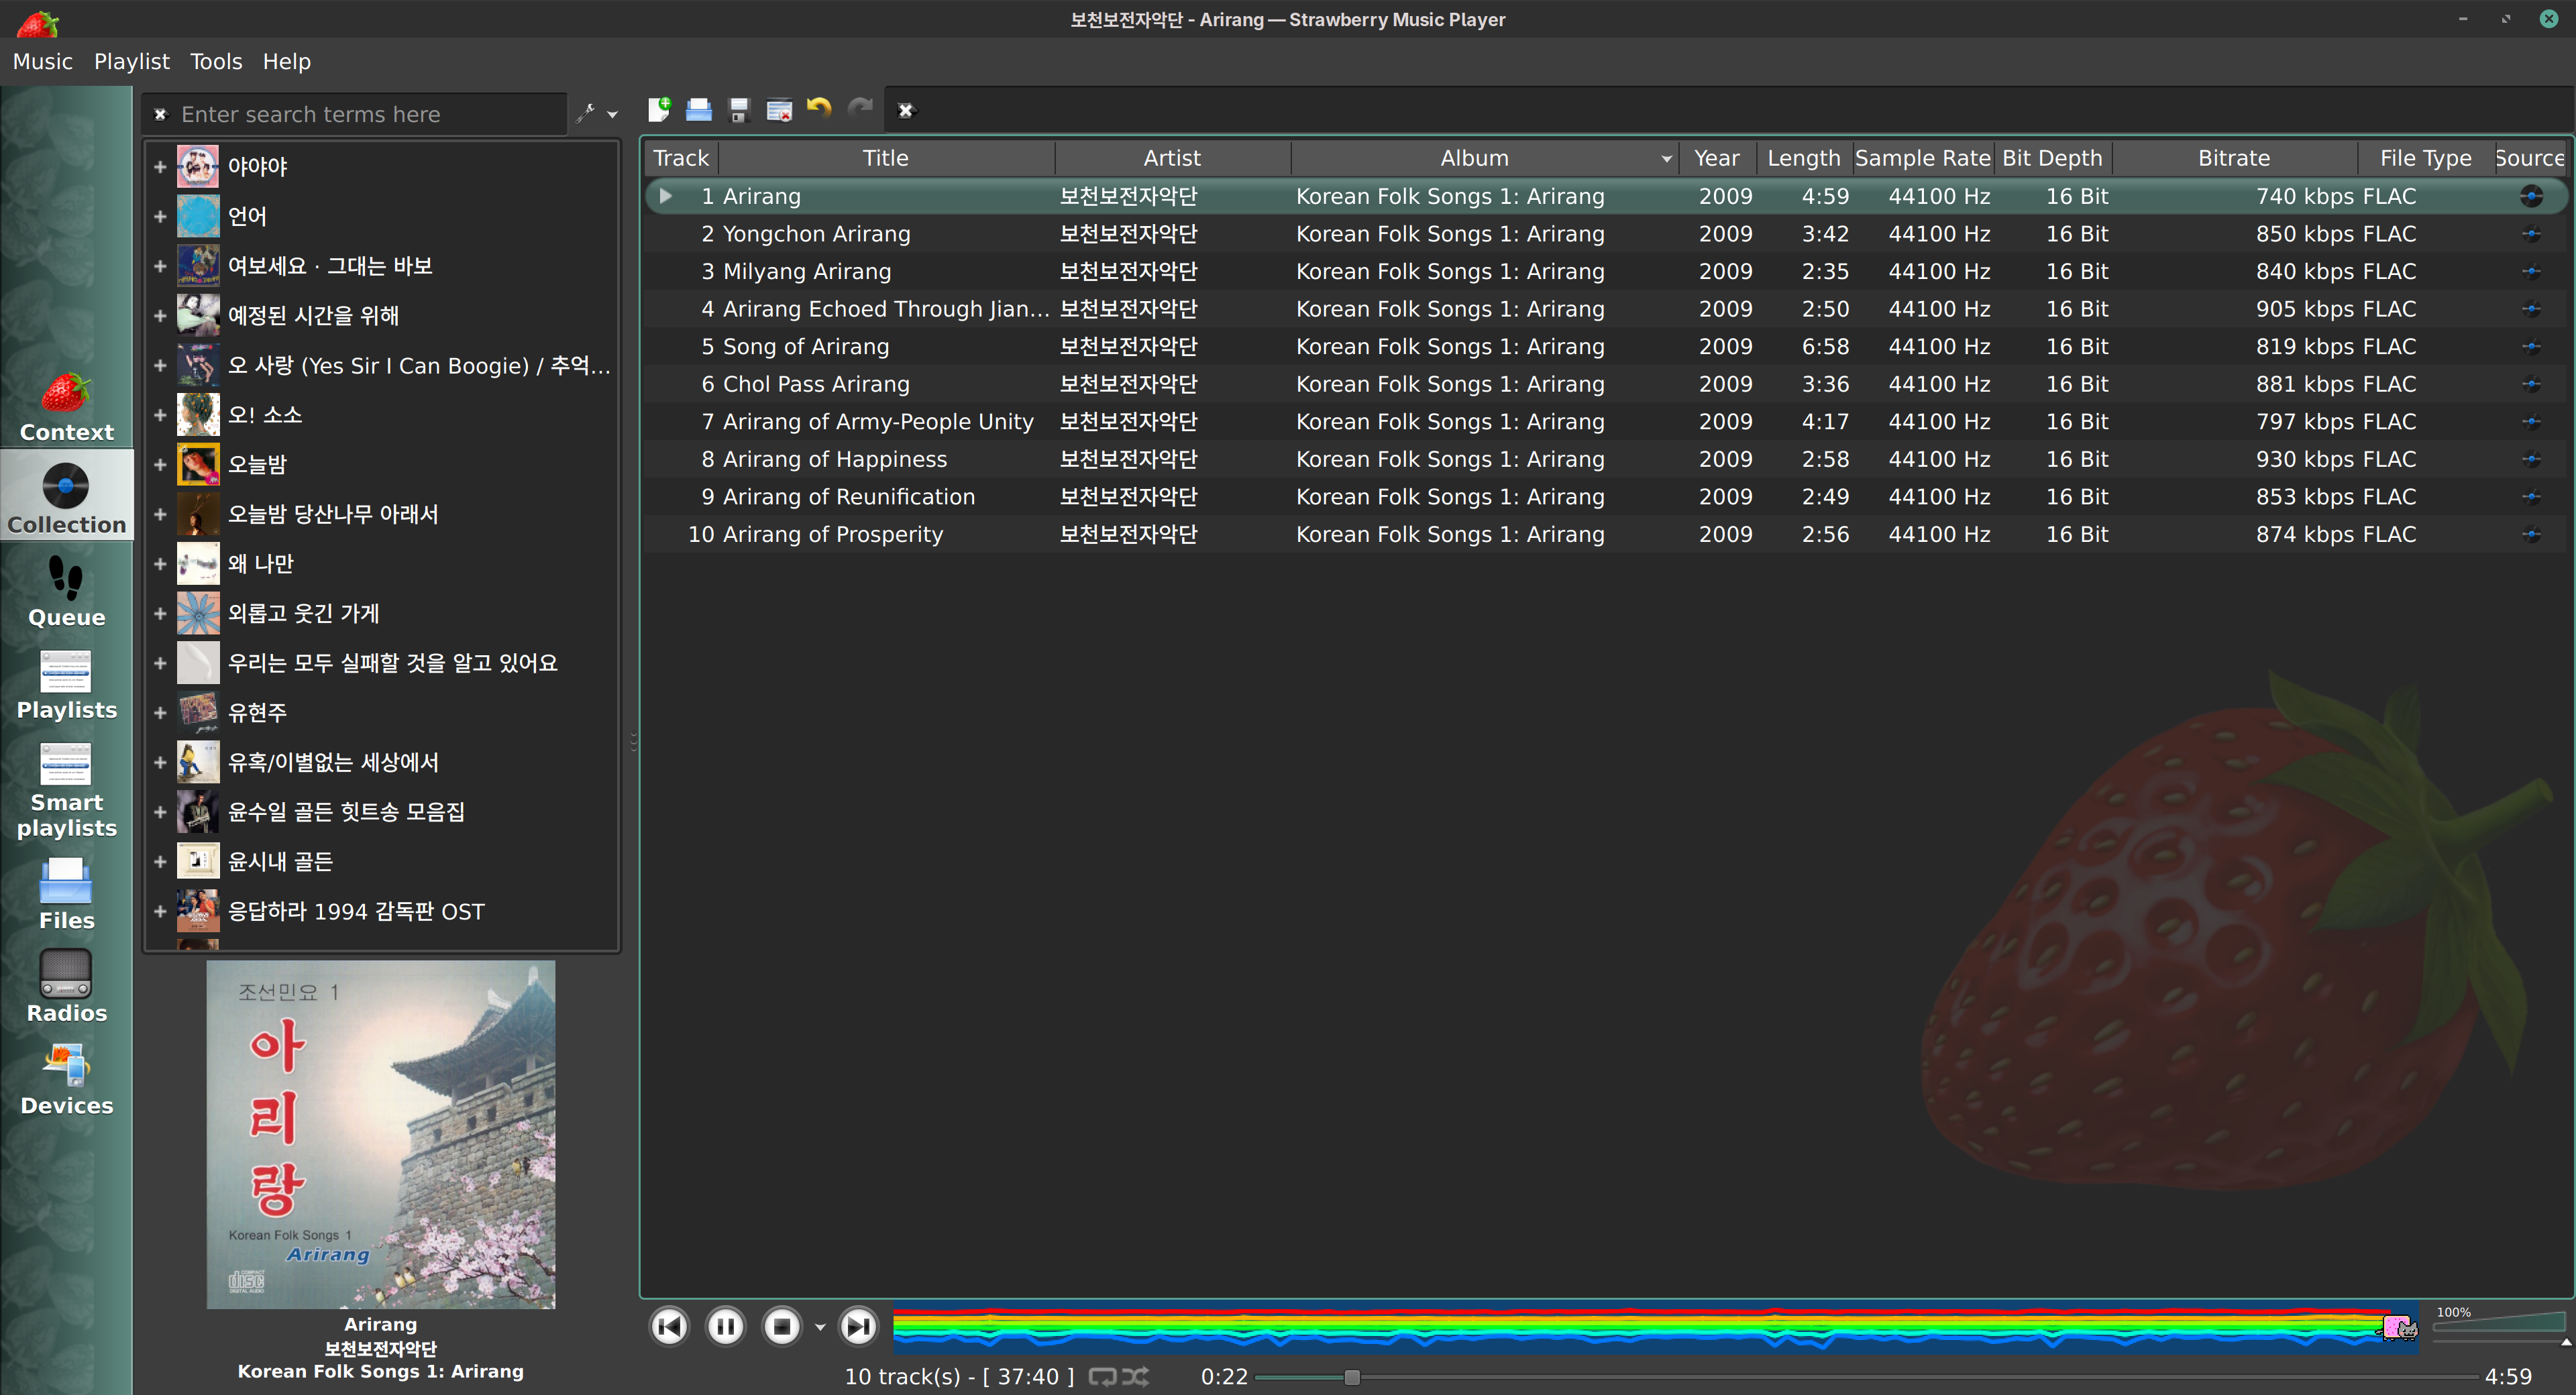Sort playlist by the Album column
Screen dimensions: 2576x1395
click(x=1484, y=158)
